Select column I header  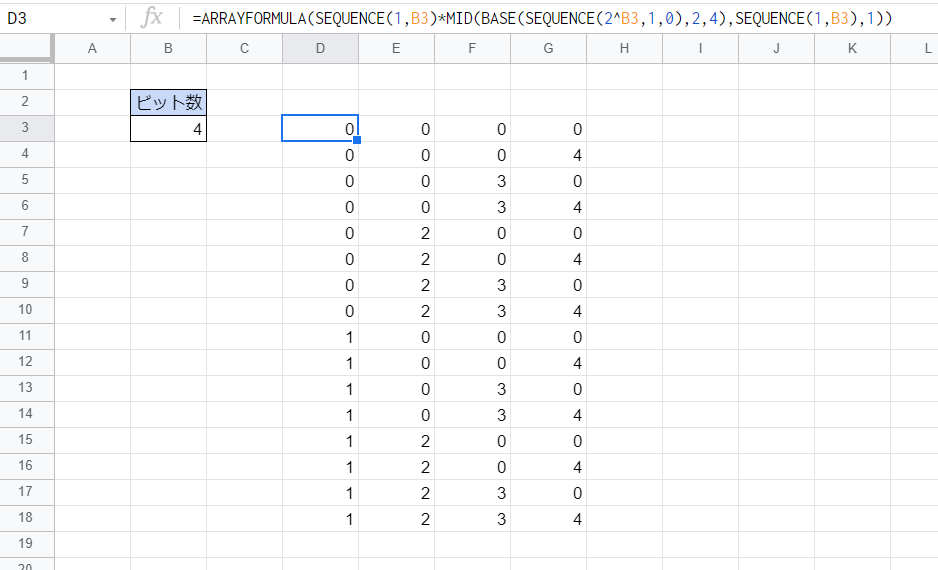coord(700,48)
